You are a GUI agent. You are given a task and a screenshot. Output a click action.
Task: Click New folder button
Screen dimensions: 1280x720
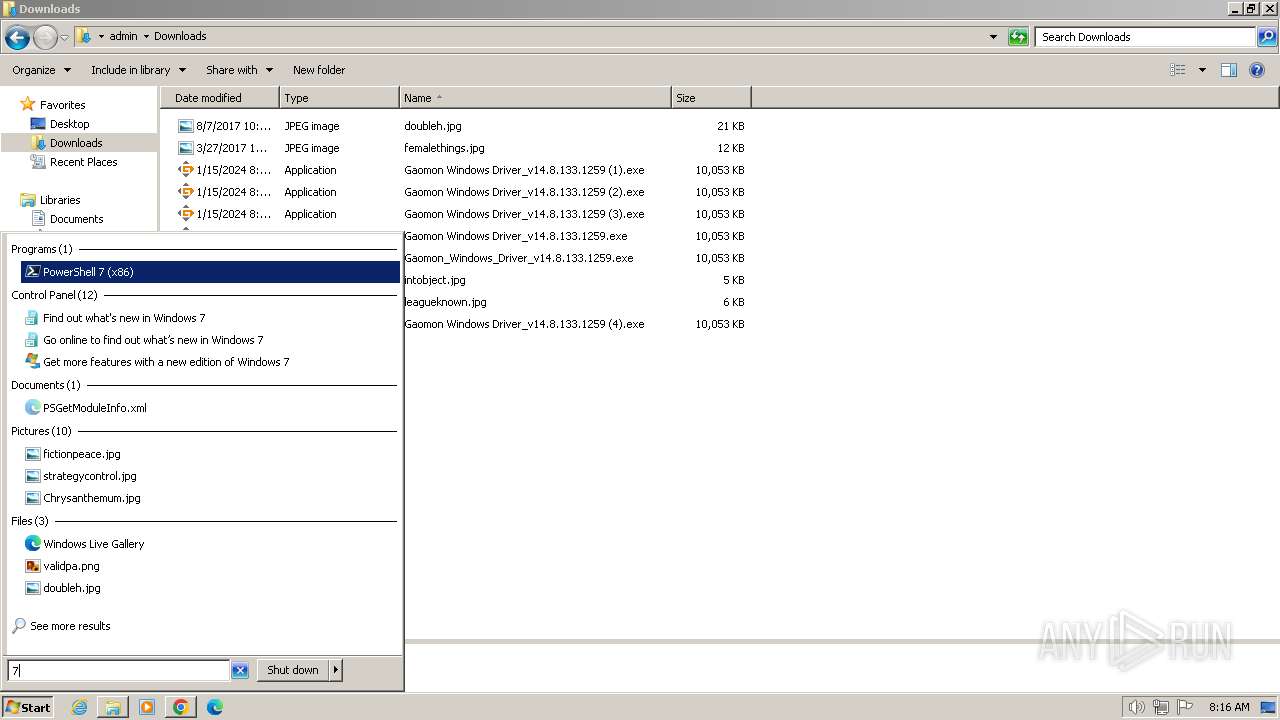319,70
